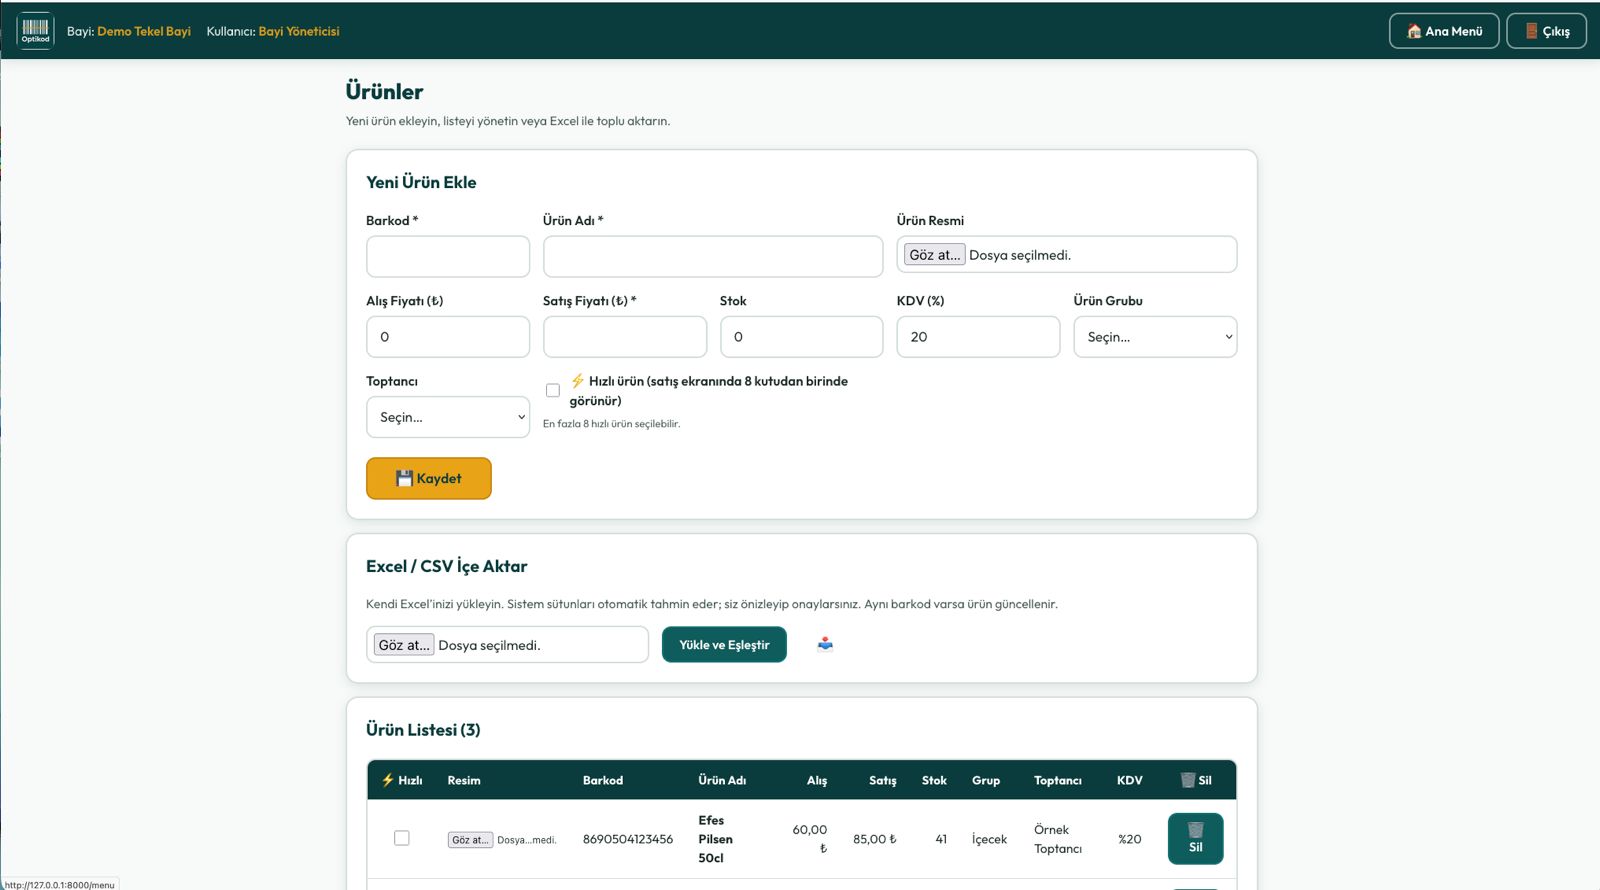Focus the Ürün Adı input field
This screenshot has width=1600, height=890.
(713, 256)
